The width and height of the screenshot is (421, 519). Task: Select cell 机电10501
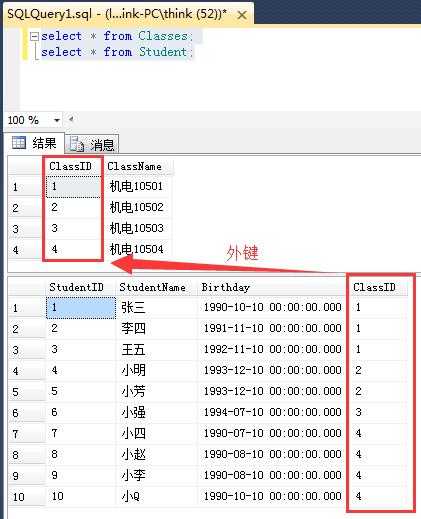pos(137,186)
